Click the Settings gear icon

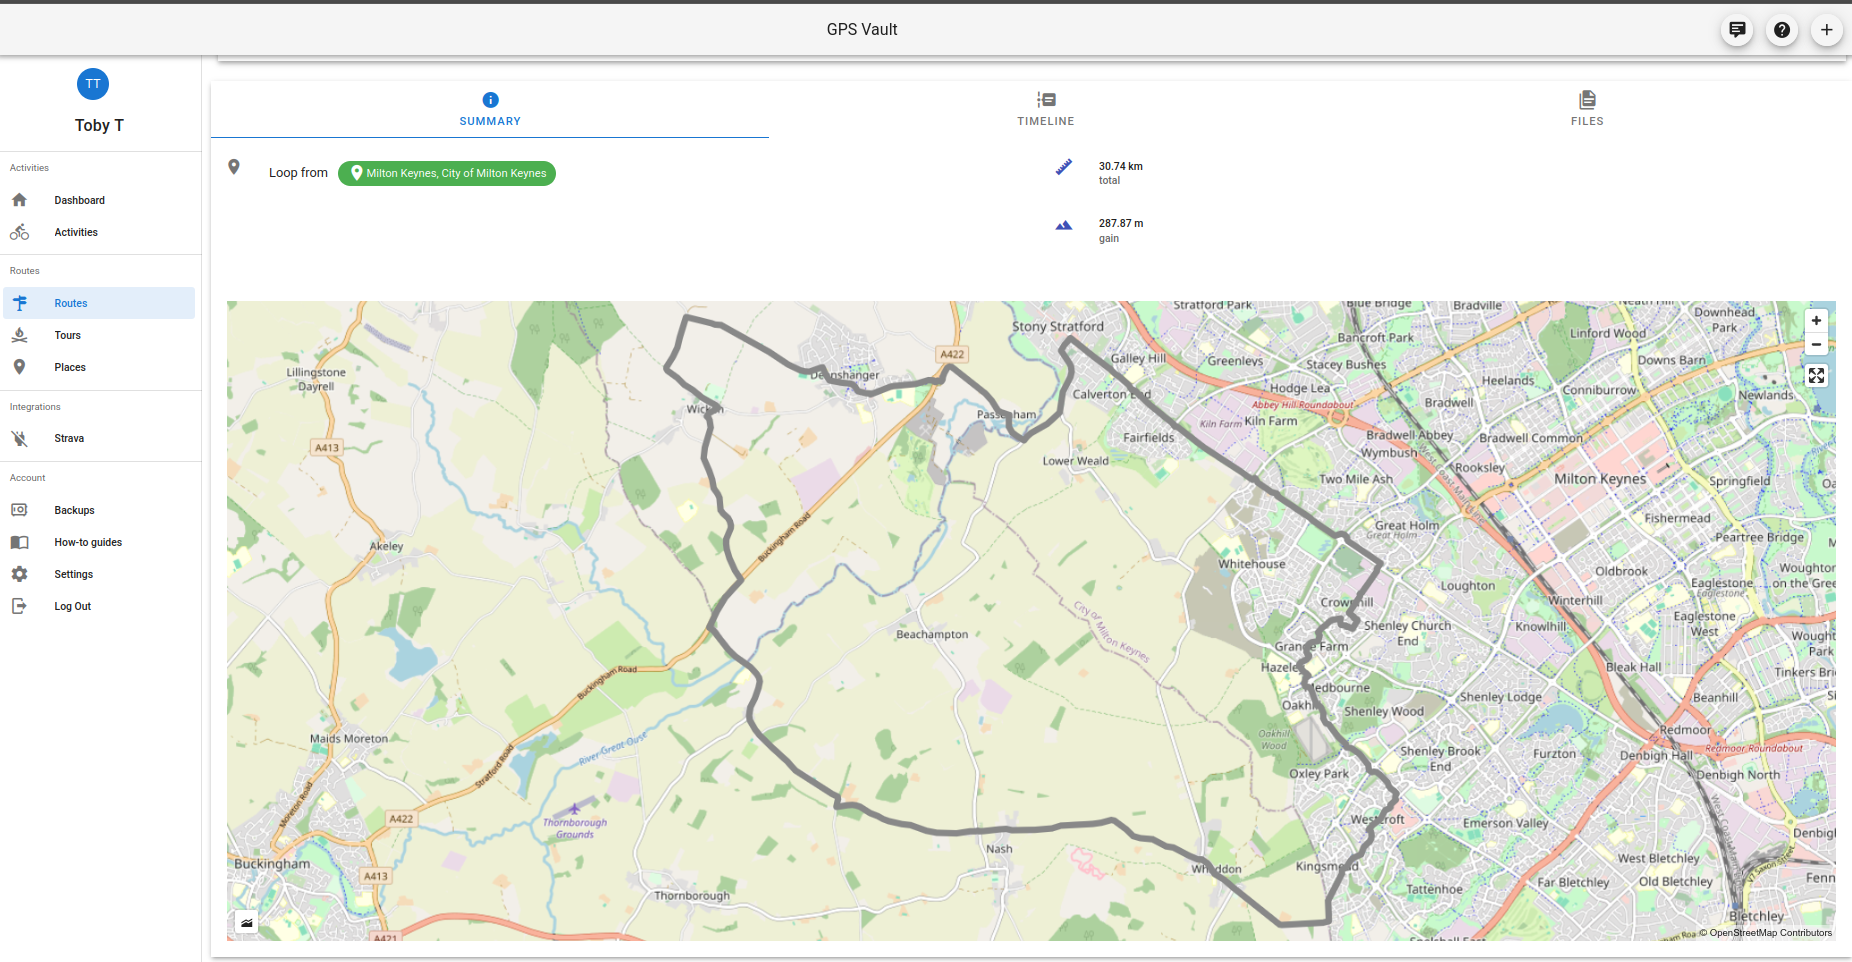tap(19, 574)
